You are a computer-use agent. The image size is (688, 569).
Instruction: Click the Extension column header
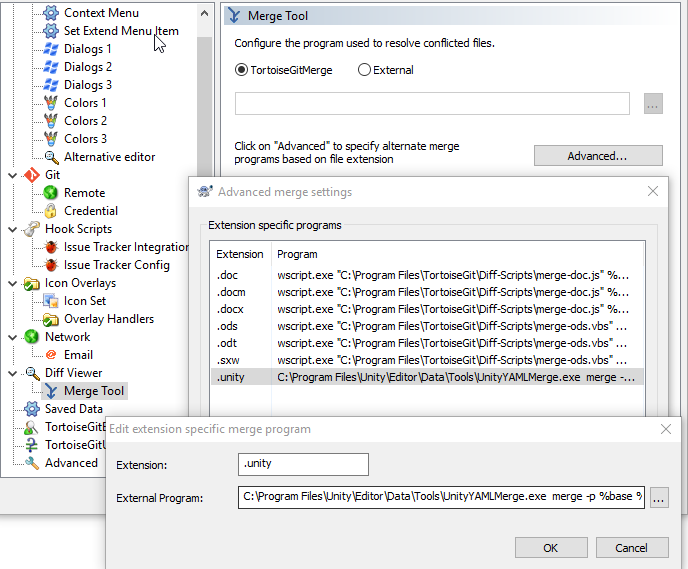[x=240, y=254]
